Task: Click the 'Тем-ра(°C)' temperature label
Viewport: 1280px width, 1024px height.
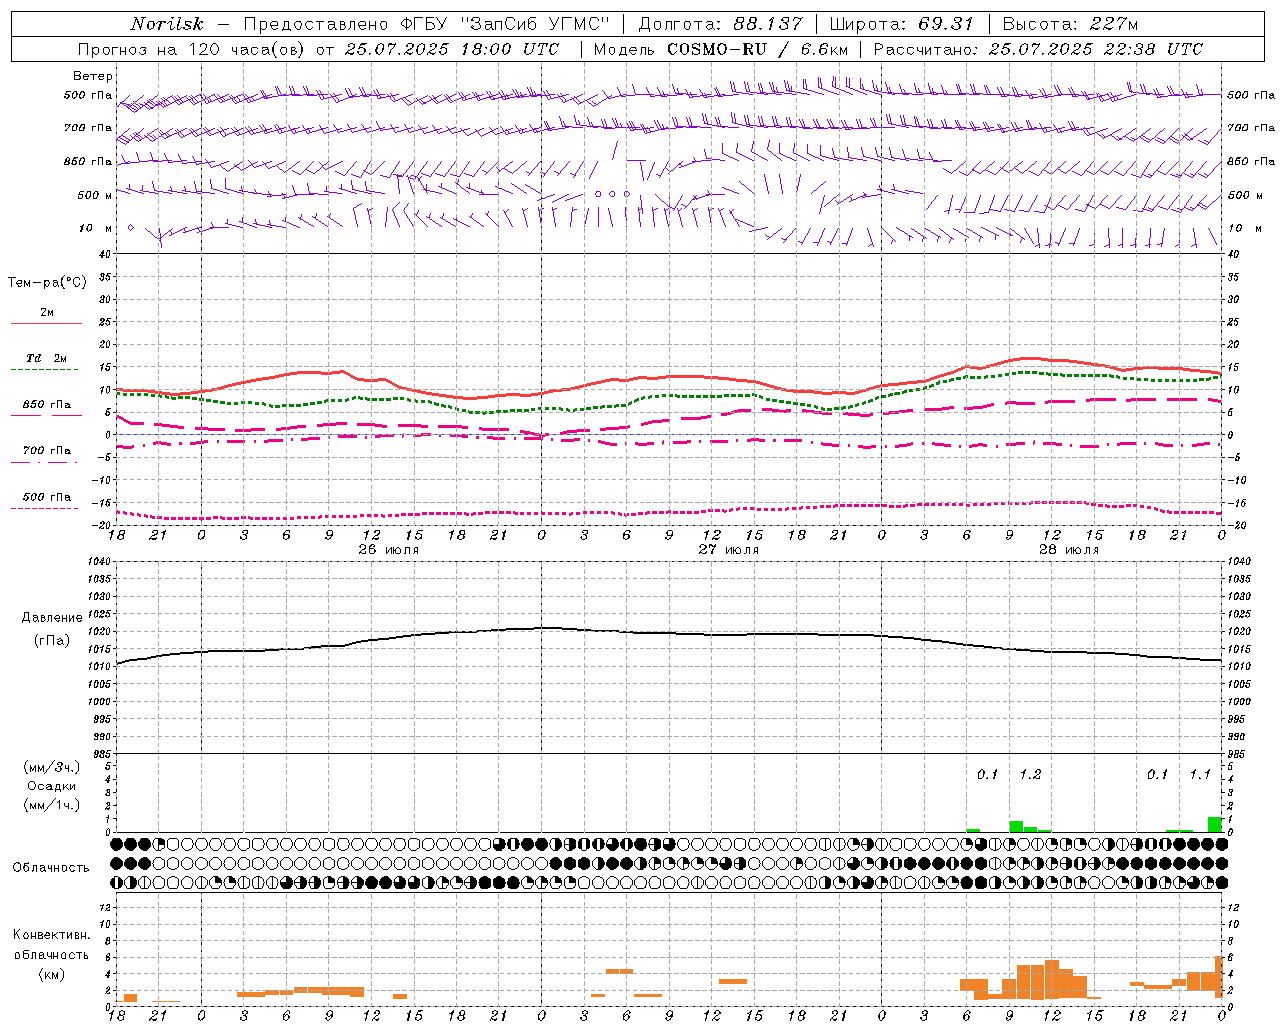Action: (47, 283)
